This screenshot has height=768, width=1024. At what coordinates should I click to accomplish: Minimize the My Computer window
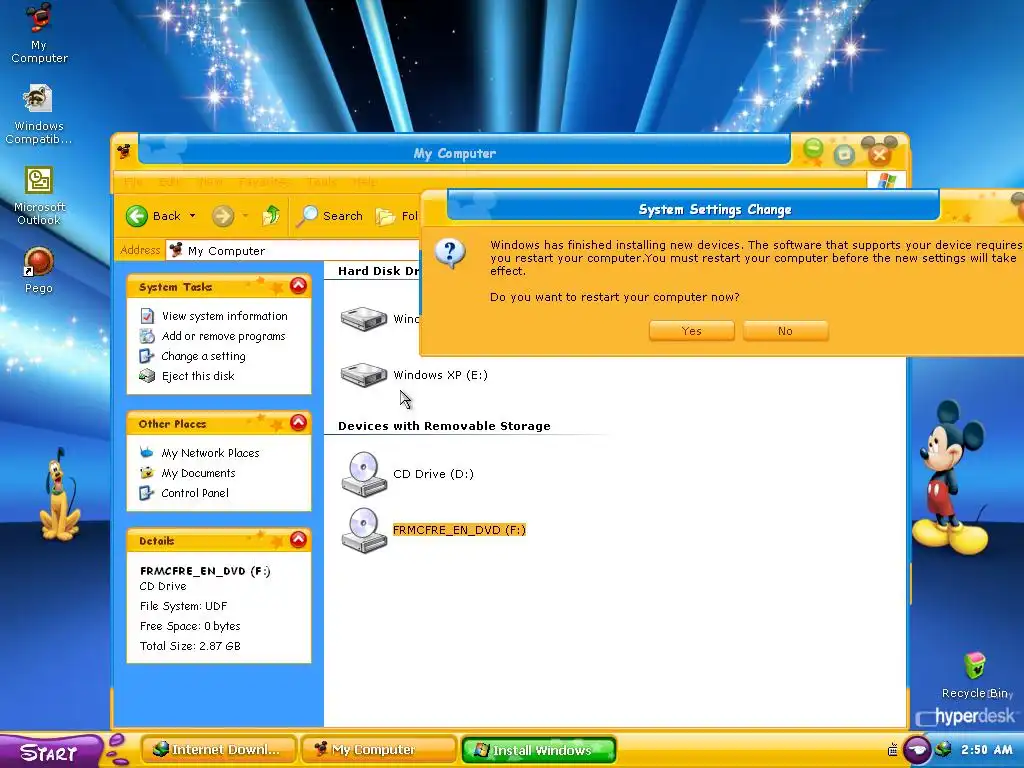click(x=813, y=150)
